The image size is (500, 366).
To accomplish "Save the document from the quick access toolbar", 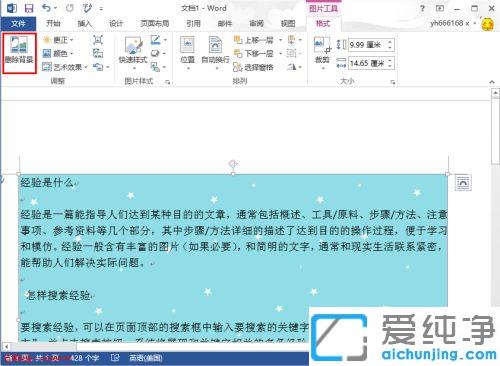I will pyautogui.click(x=29, y=8).
